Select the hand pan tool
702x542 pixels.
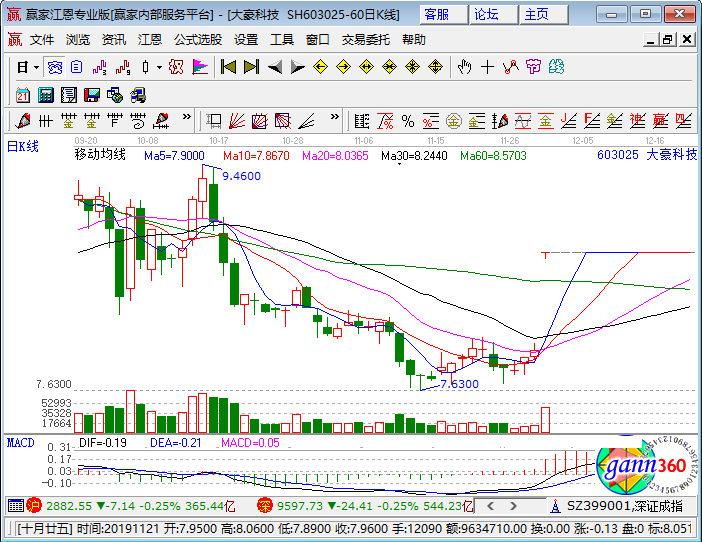pyautogui.click(x=464, y=67)
